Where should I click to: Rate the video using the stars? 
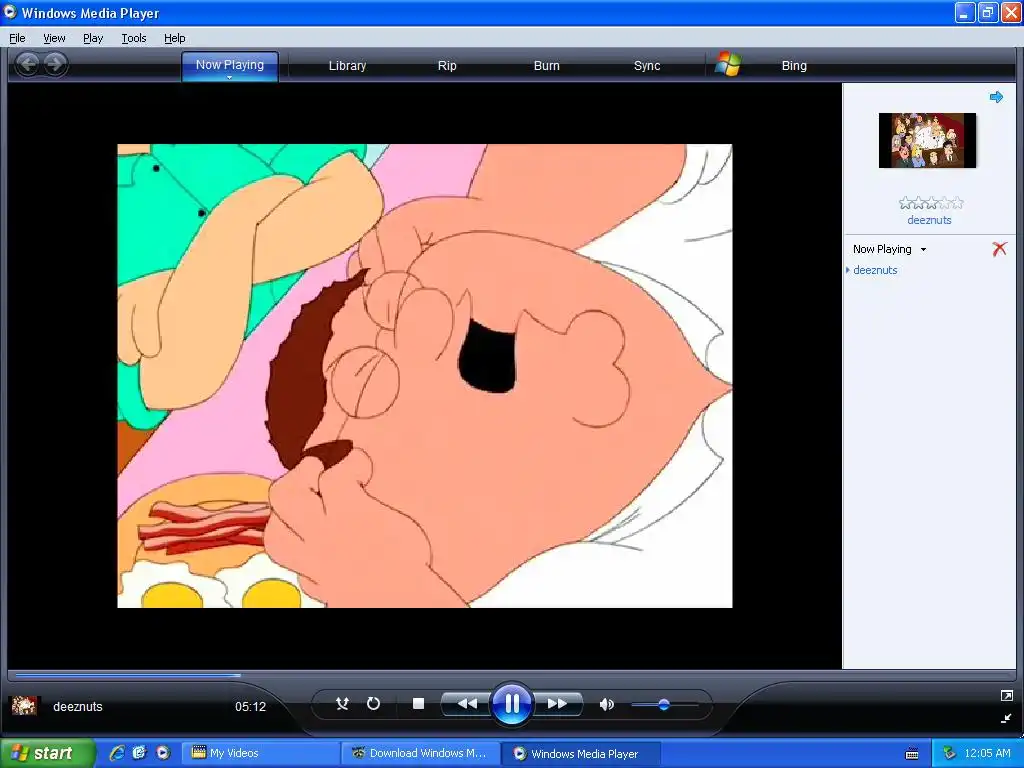[931, 203]
